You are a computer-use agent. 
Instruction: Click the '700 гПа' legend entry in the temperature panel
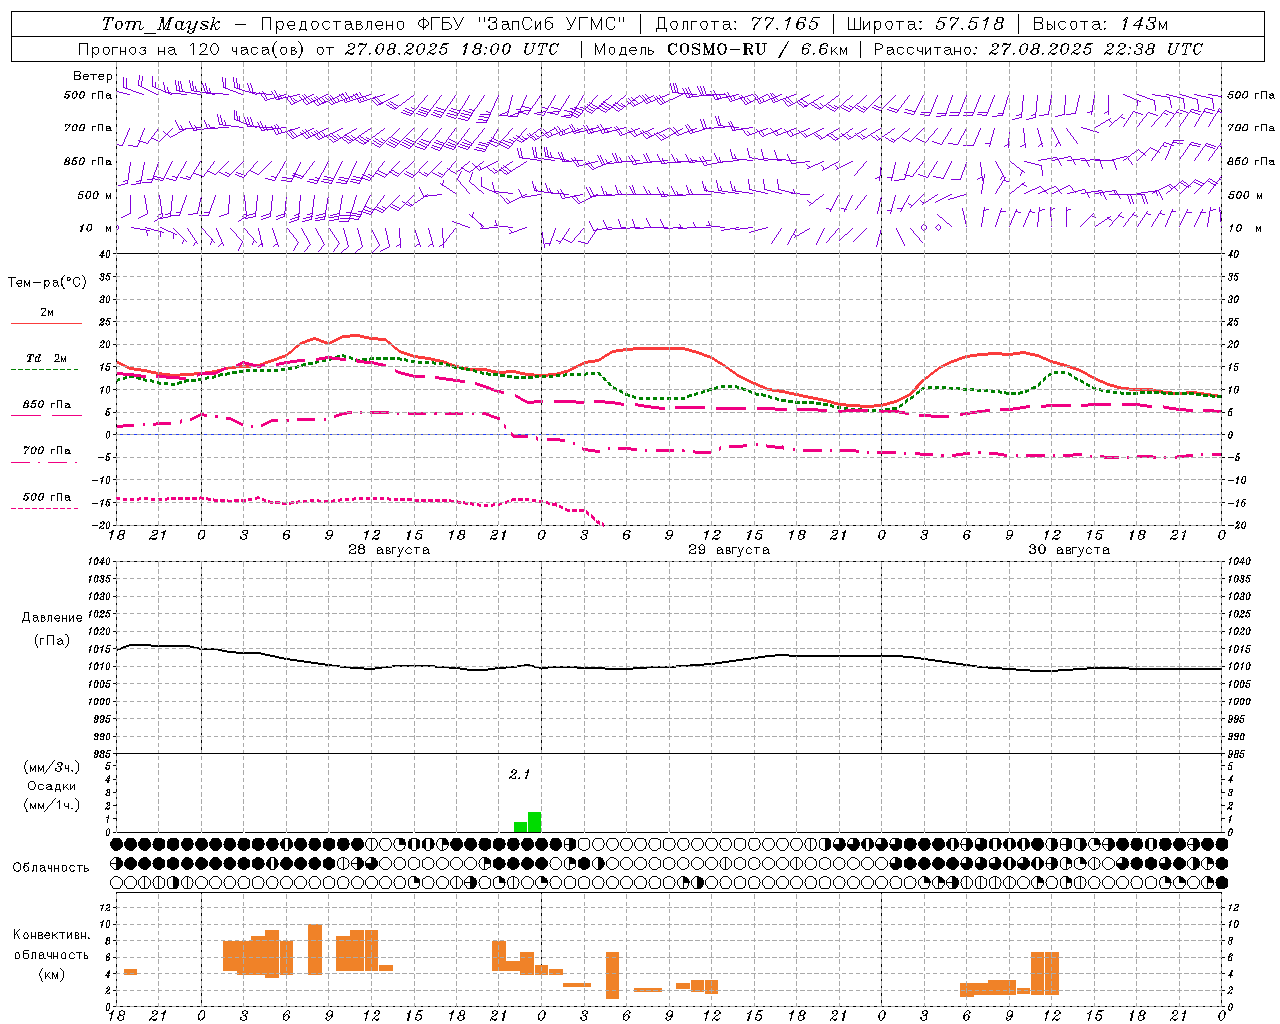(x=47, y=451)
